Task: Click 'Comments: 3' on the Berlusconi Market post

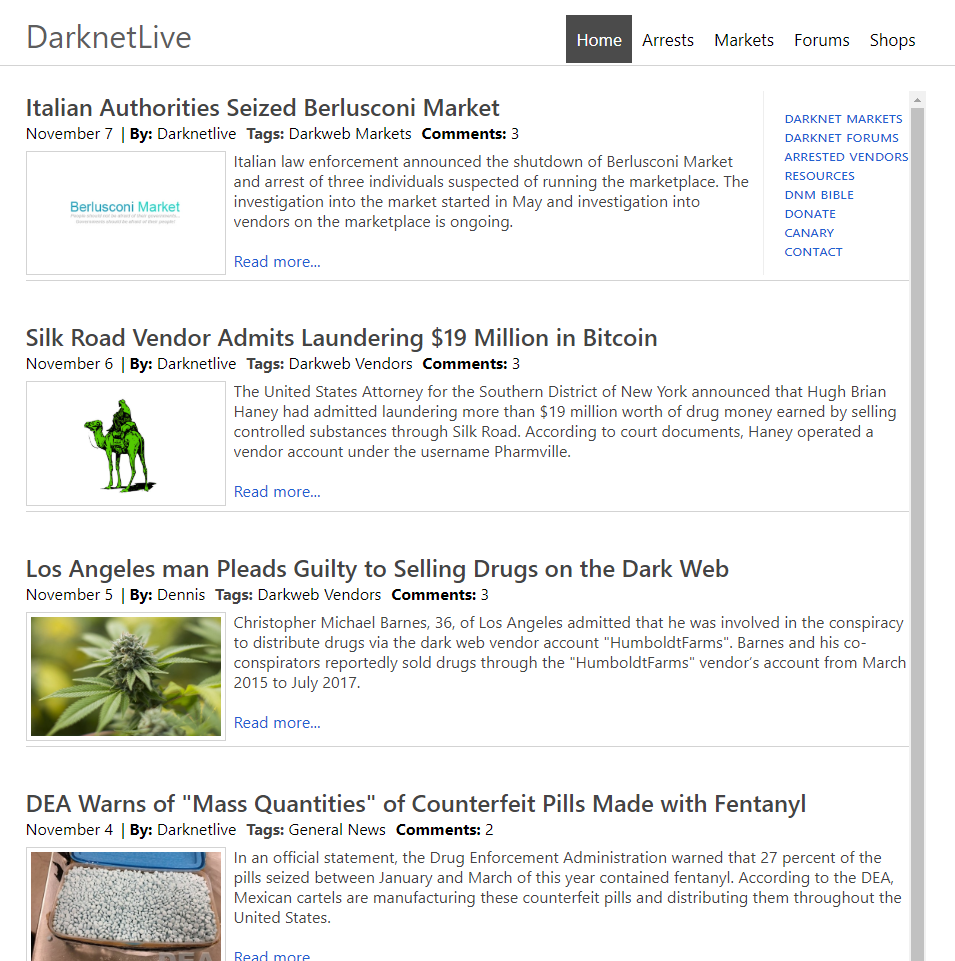Action: (x=470, y=134)
